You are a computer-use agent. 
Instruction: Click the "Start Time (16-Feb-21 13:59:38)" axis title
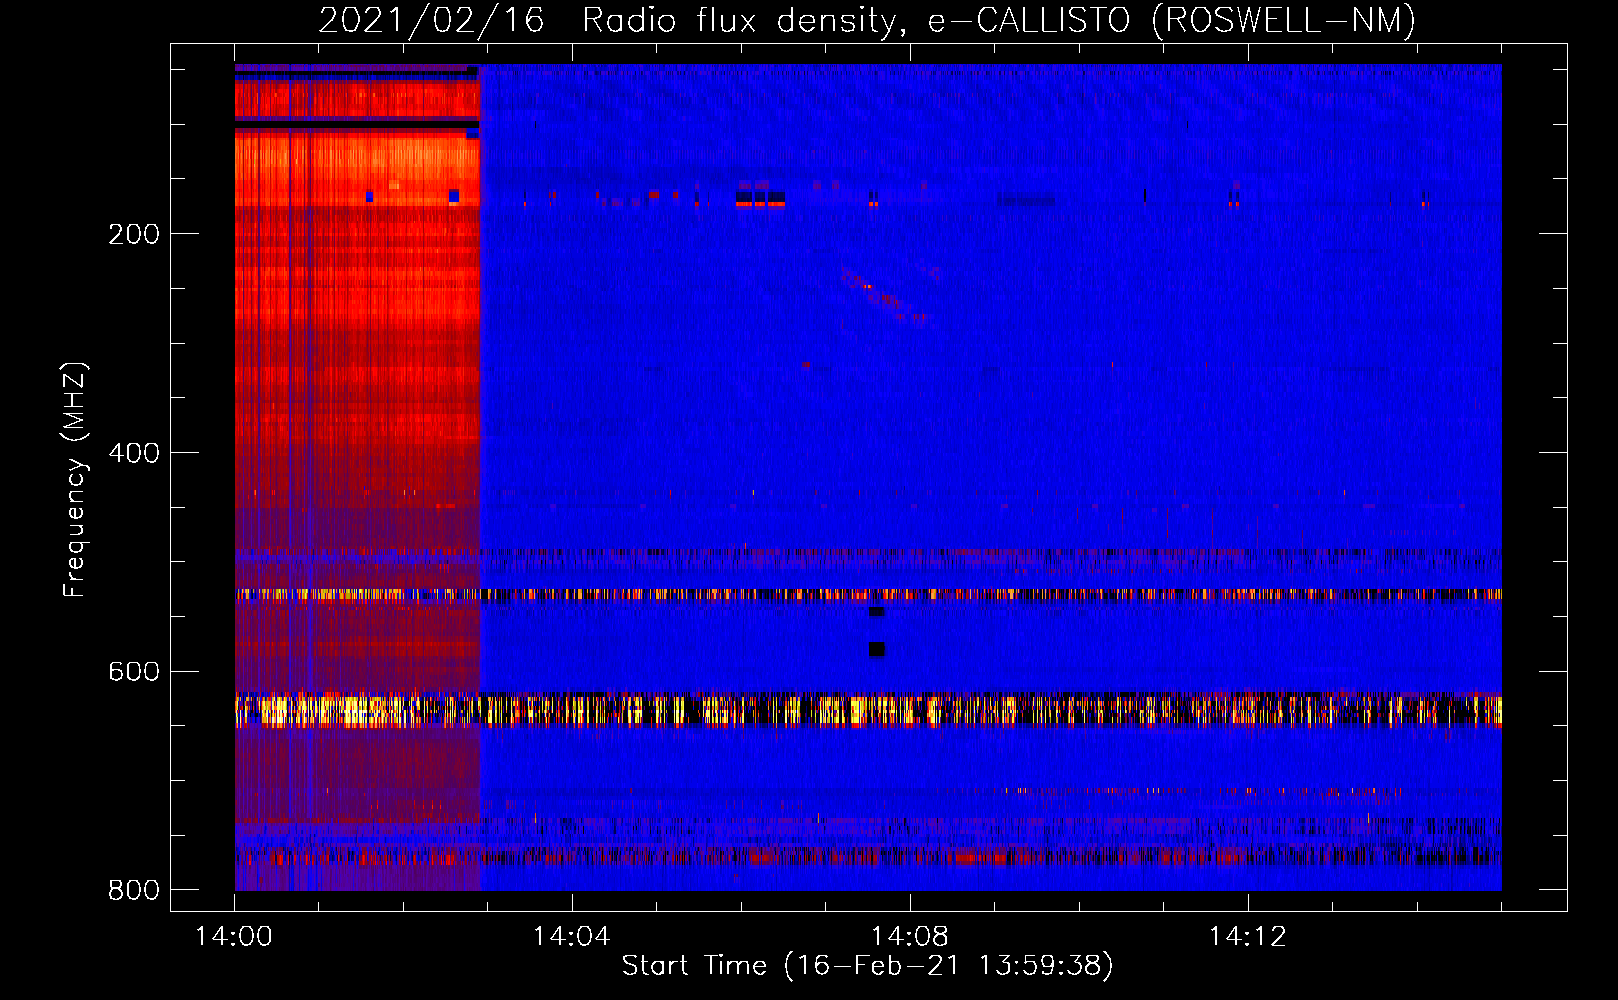coord(867,966)
